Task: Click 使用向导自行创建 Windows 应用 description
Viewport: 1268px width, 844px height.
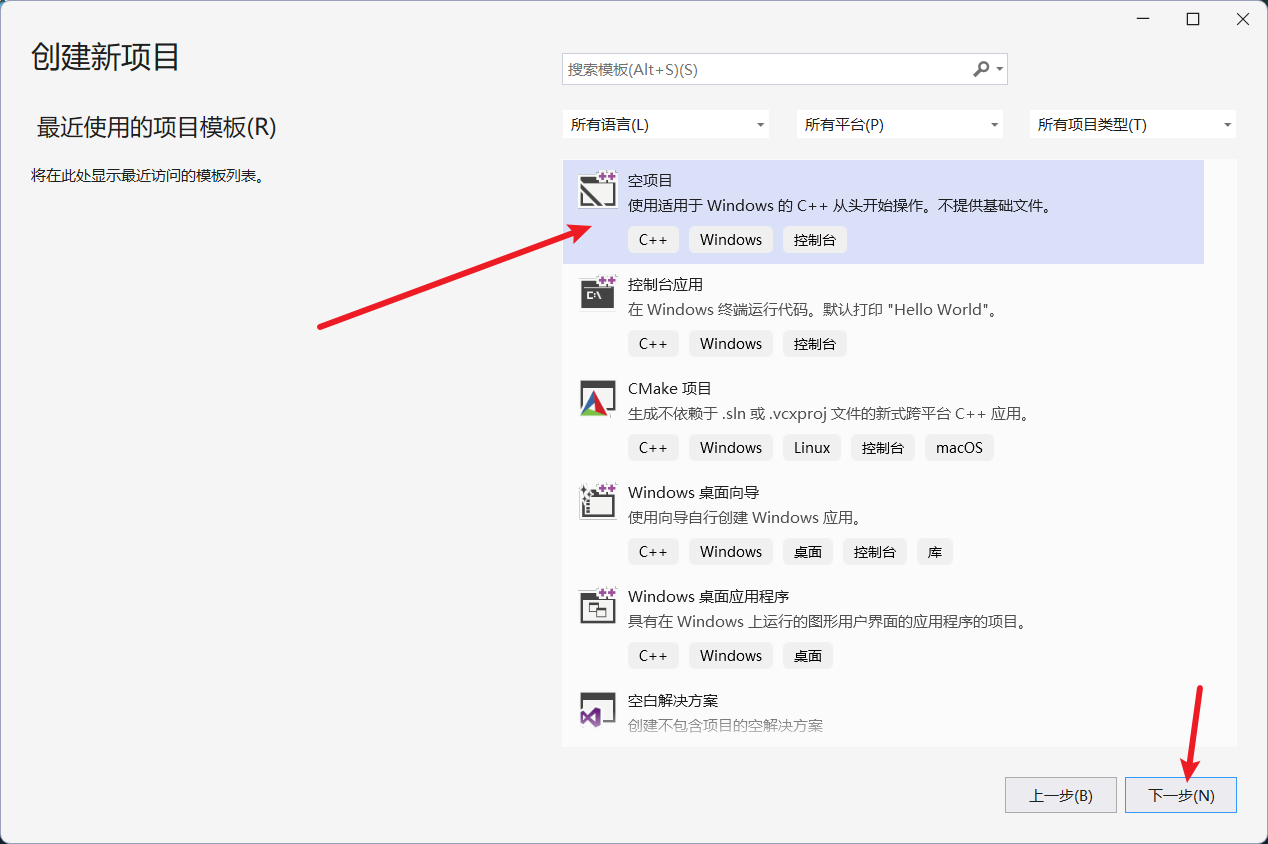Action: (745, 518)
